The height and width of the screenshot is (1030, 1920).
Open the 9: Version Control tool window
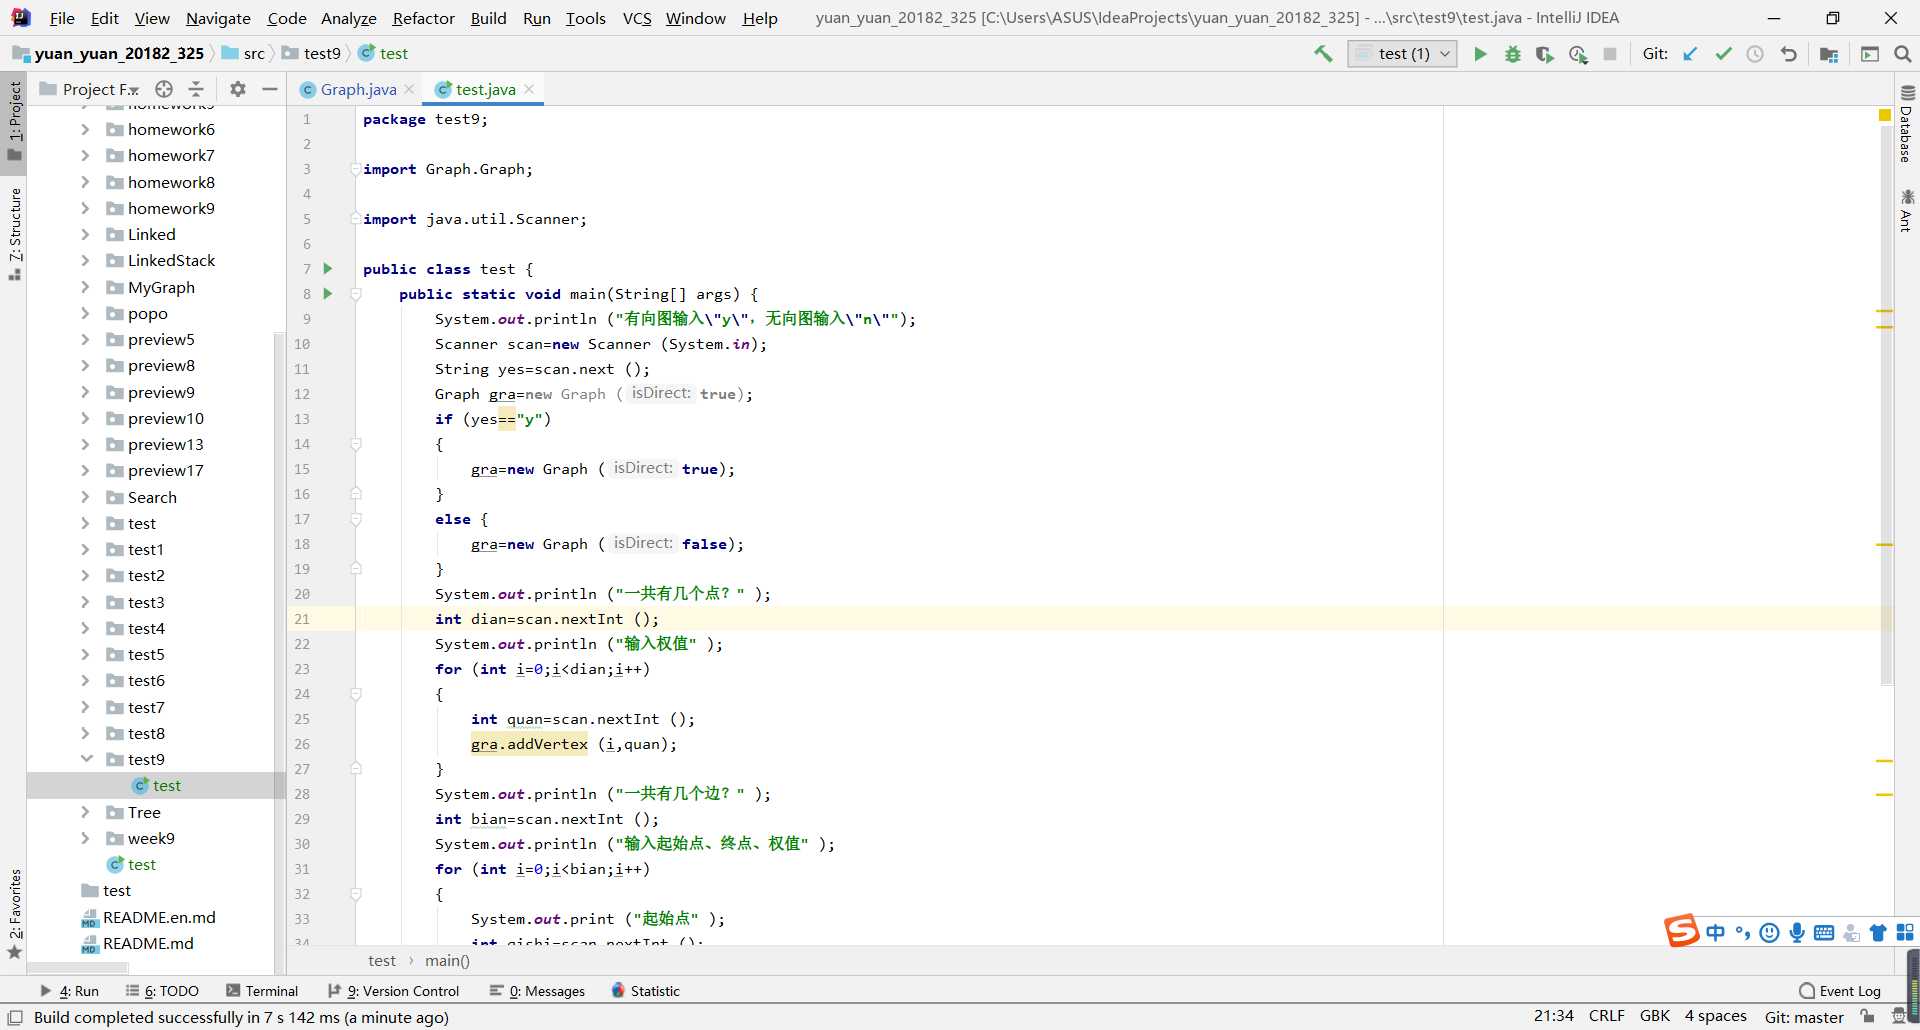point(393,991)
